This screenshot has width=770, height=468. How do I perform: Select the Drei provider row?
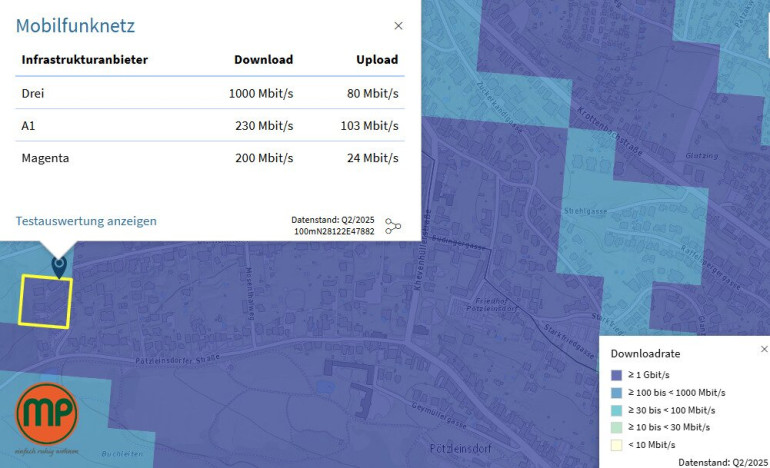coord(210,93)
